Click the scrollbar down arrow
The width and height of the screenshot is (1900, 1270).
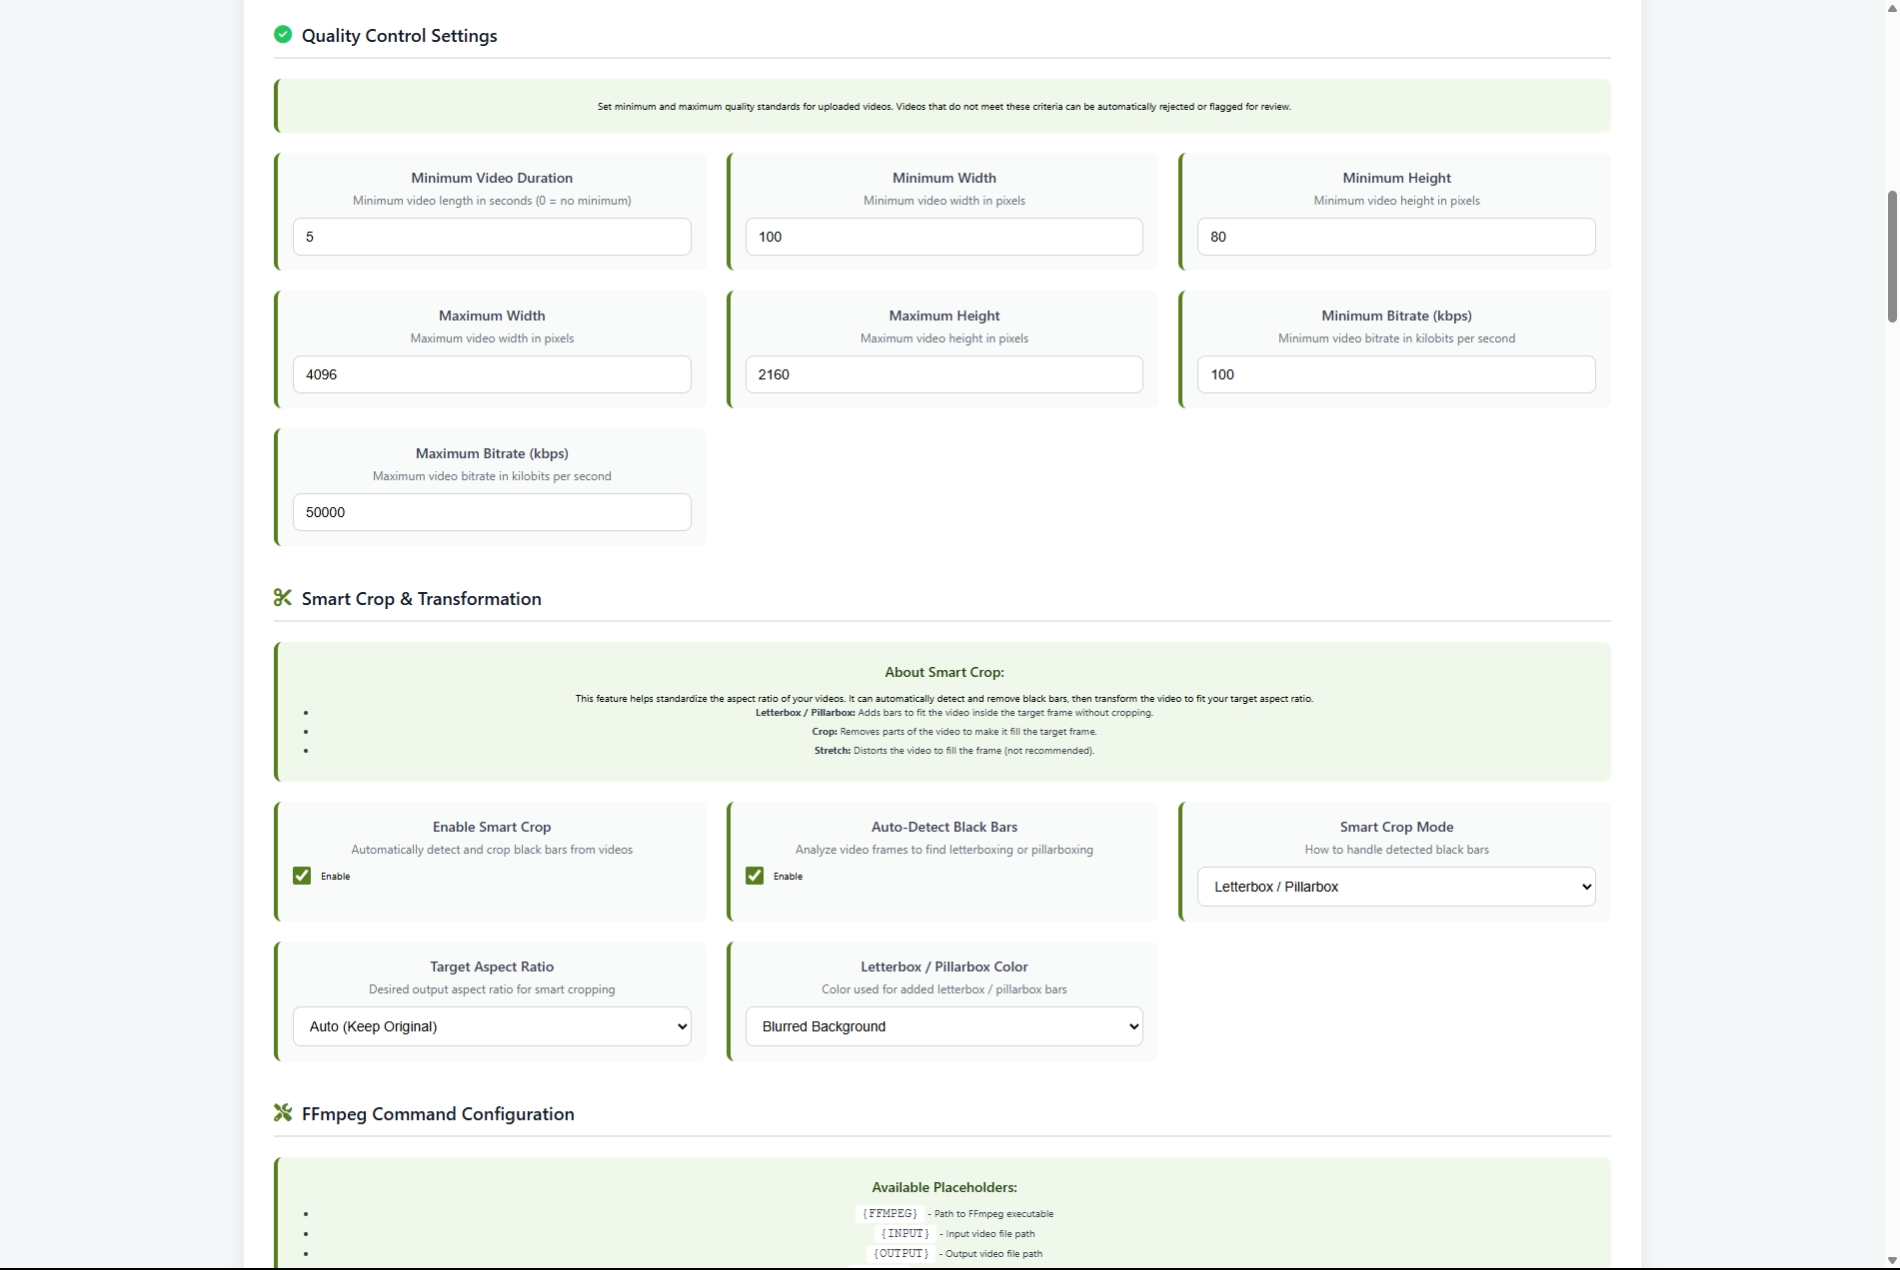(1891, 1261)
